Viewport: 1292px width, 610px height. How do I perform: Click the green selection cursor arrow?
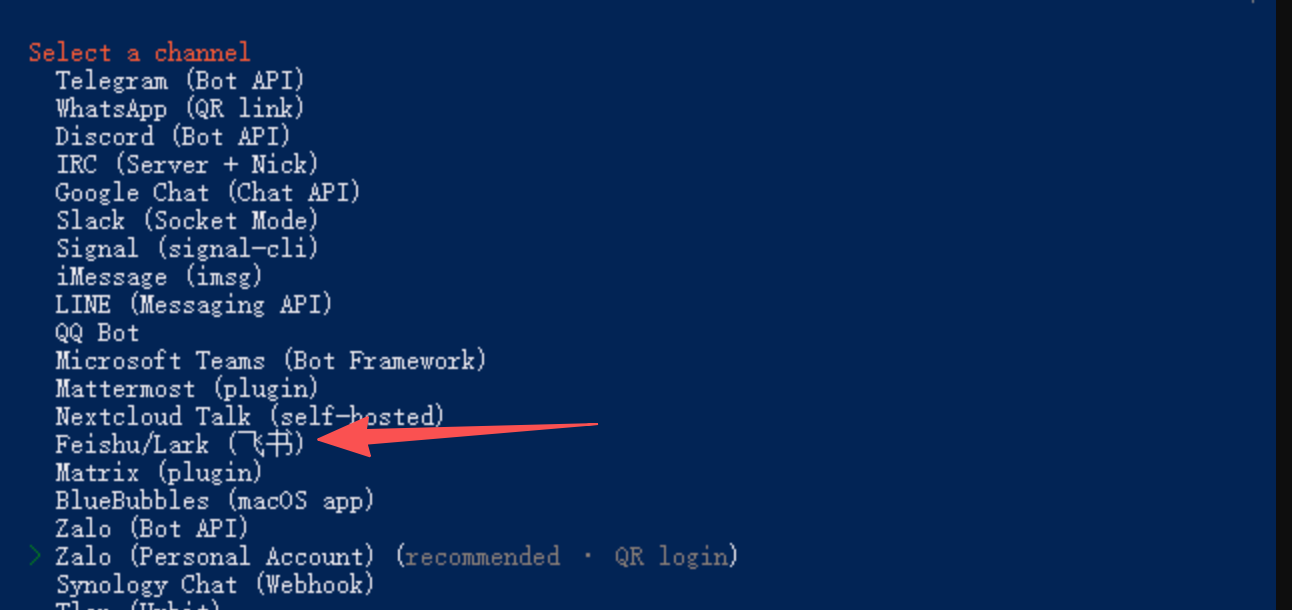(x=36, y=555)
